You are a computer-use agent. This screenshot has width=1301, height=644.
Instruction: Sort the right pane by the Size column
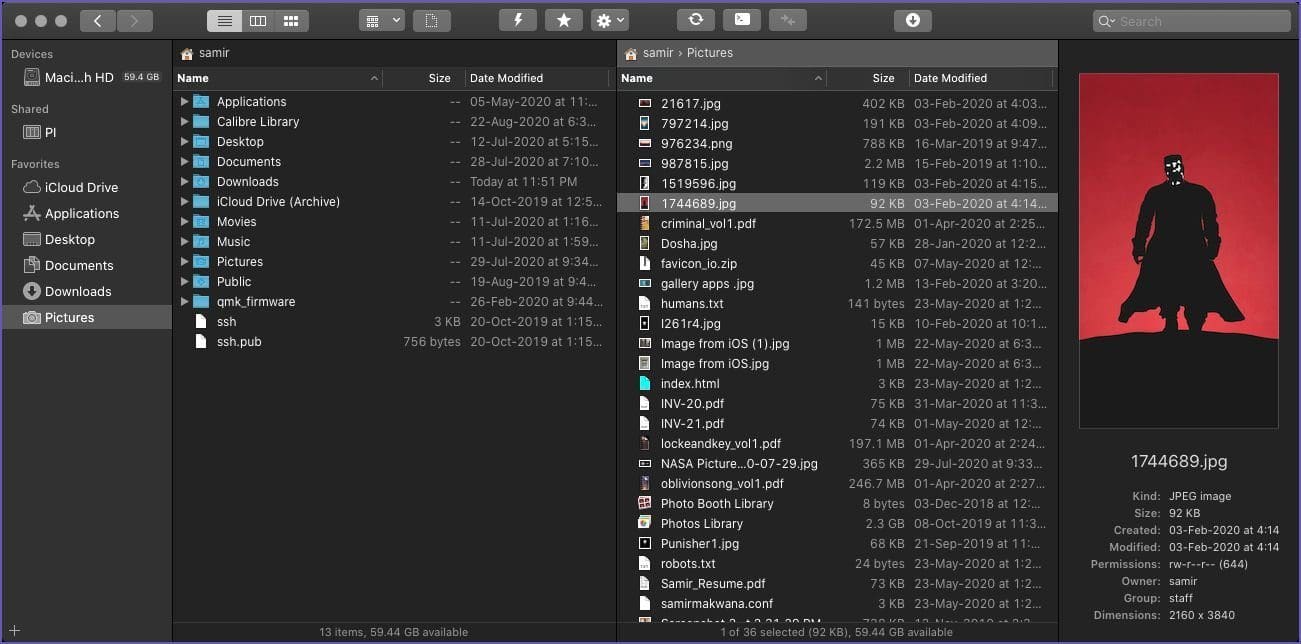(868, 78)
